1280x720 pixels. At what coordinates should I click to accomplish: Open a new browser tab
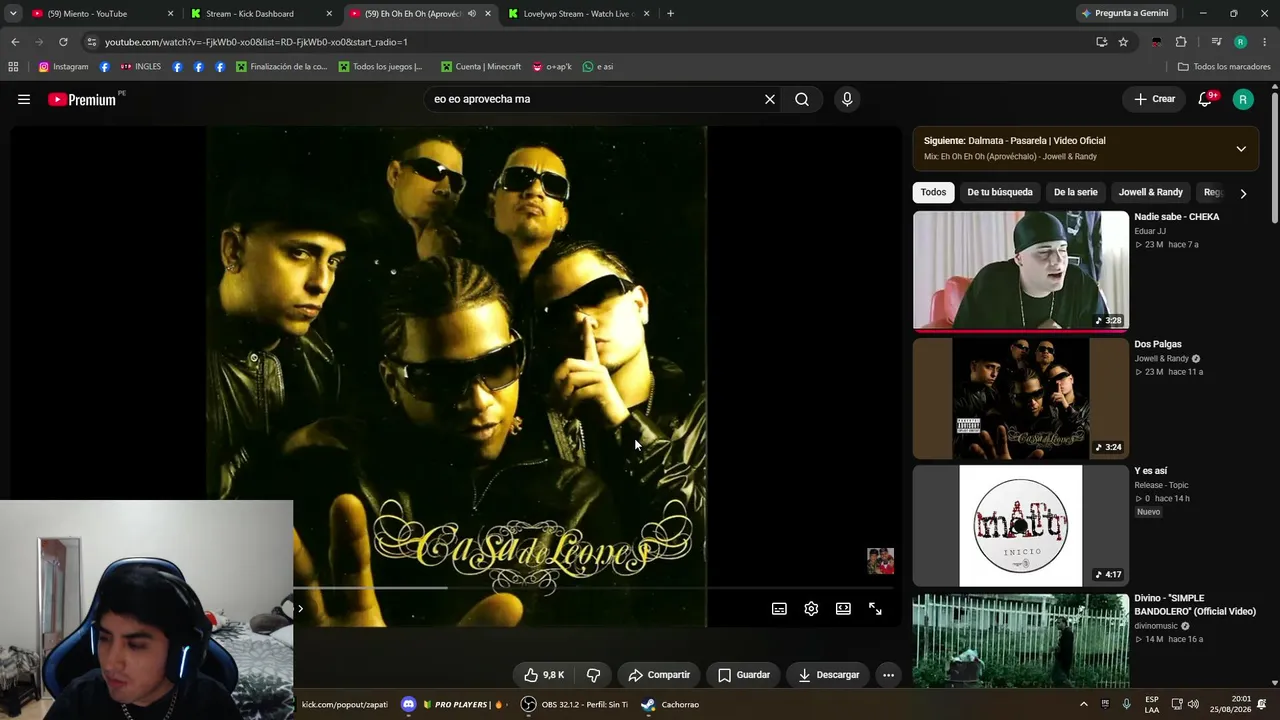[x=670, y=14]
